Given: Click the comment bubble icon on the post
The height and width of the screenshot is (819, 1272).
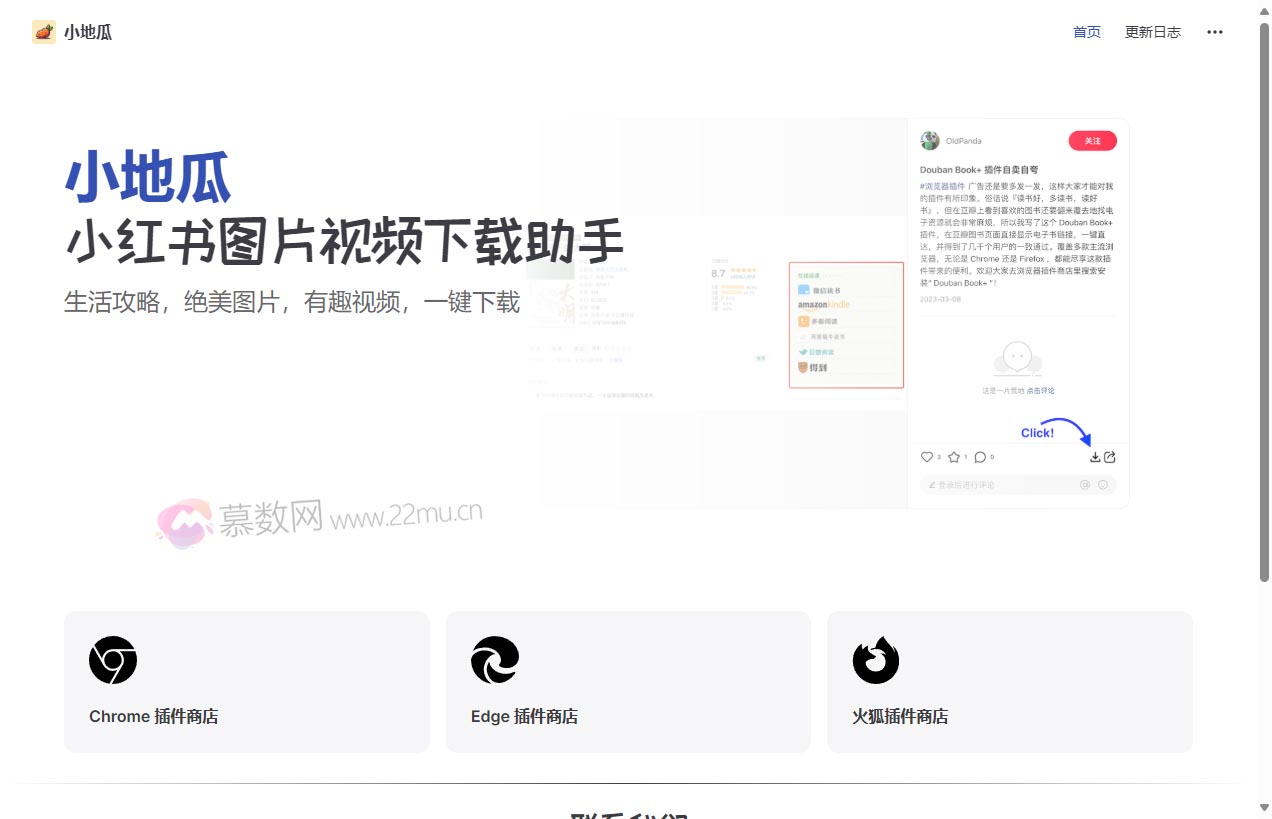Looking at the screenshot, I should click(x=980, y=457).
